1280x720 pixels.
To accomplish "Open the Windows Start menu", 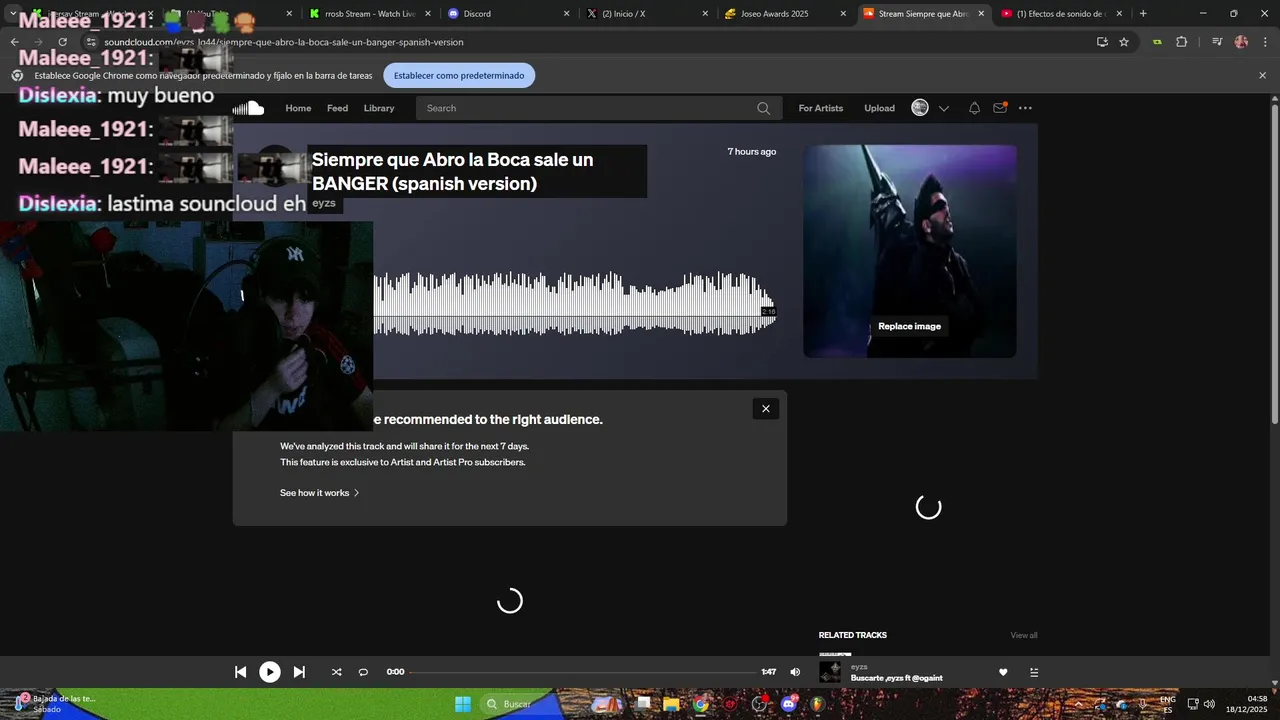I will pos(463,704).
